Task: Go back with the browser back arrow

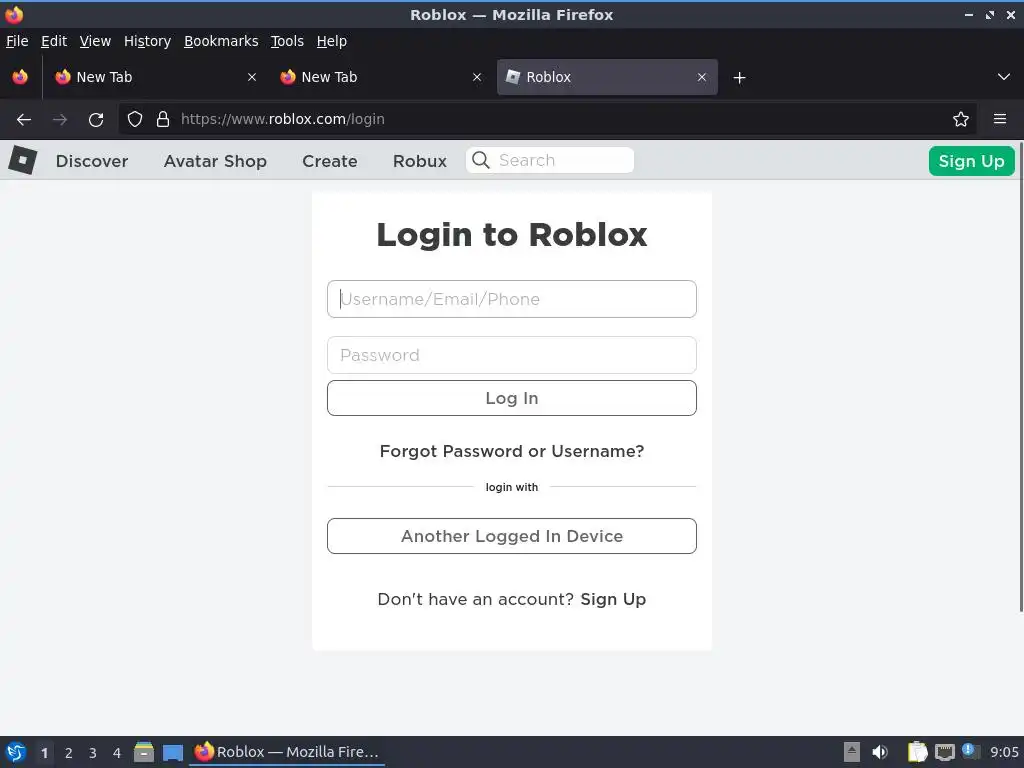Action: coord(24,120)
